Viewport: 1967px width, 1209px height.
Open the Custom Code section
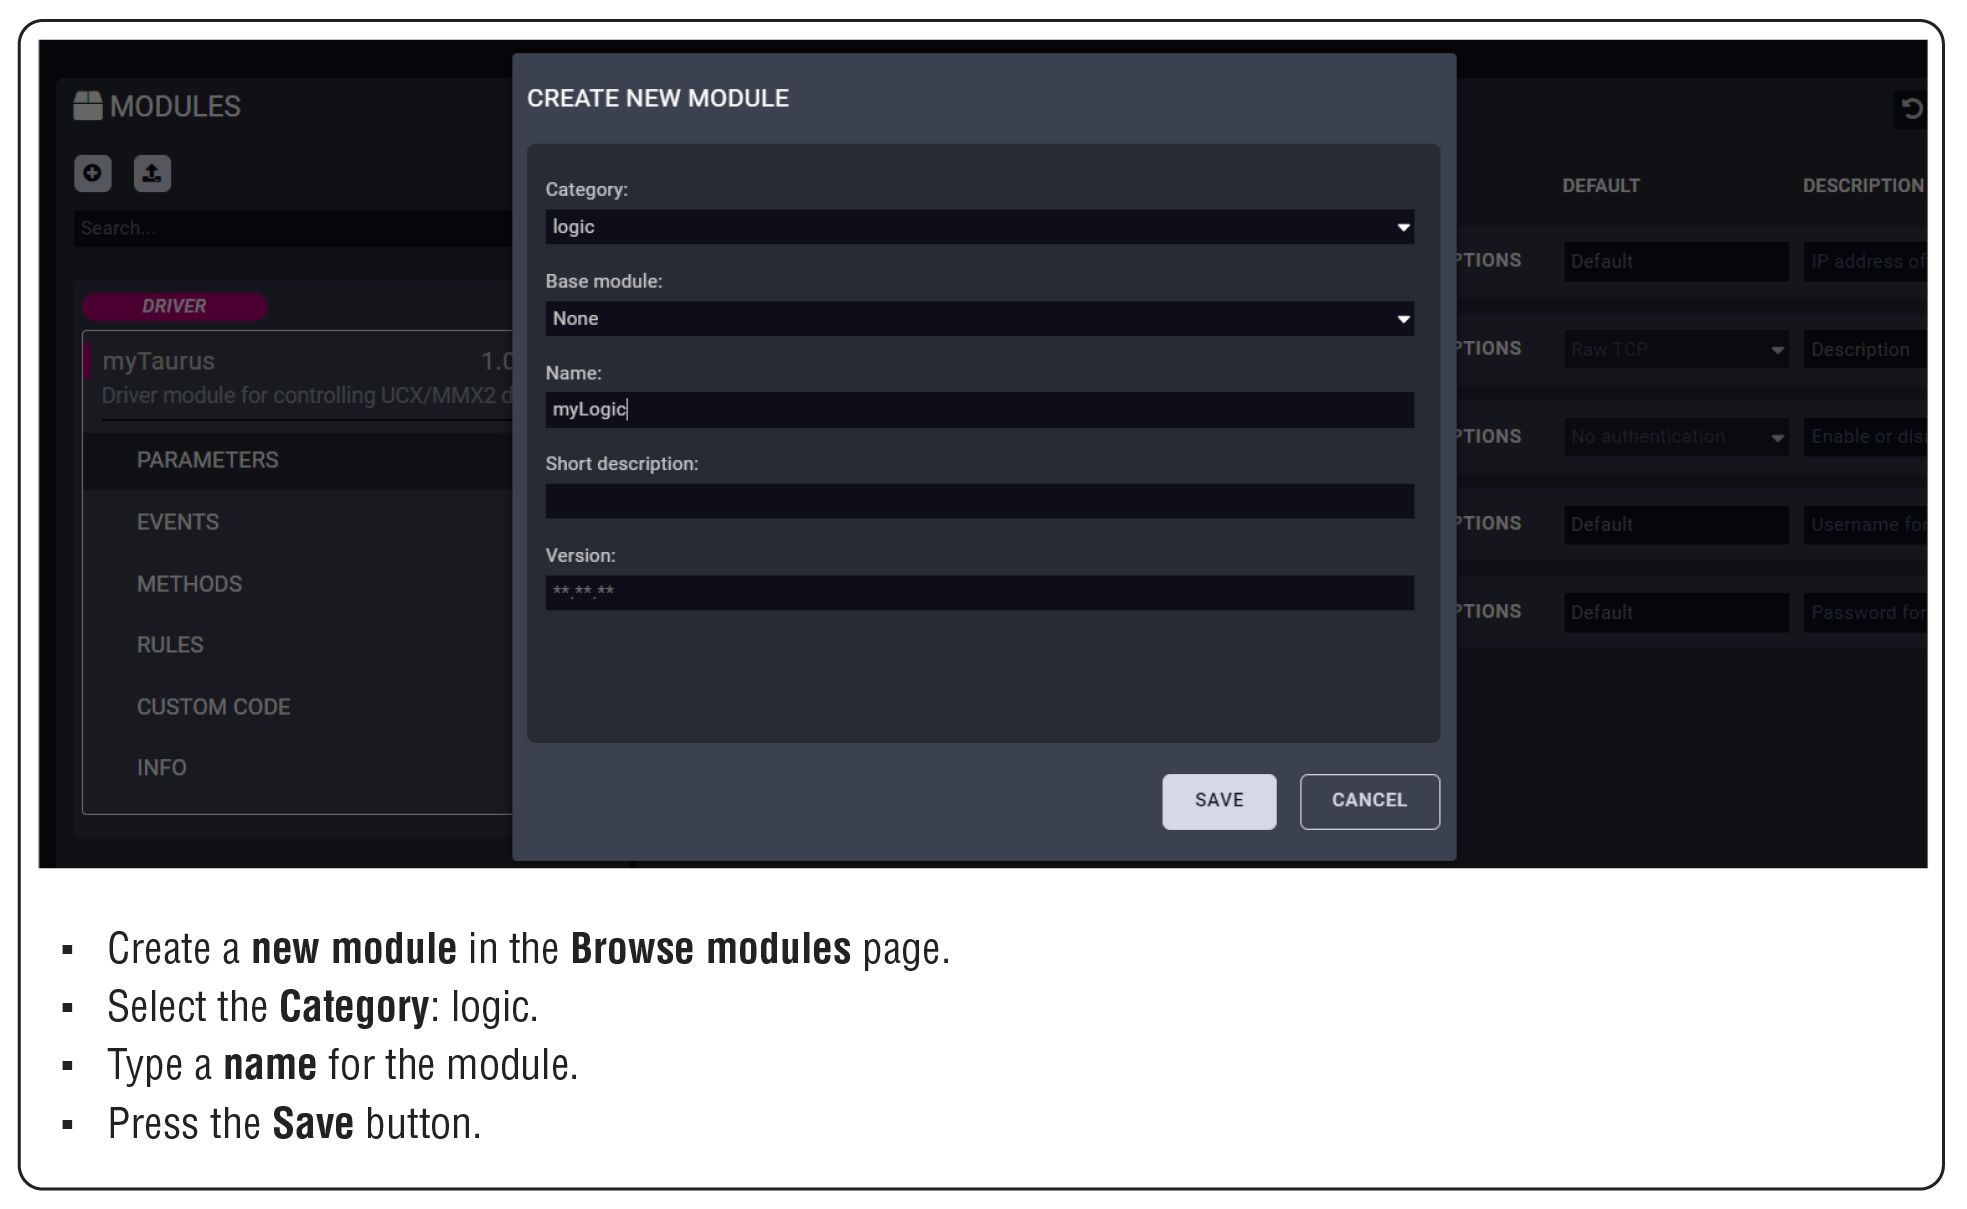213,707
